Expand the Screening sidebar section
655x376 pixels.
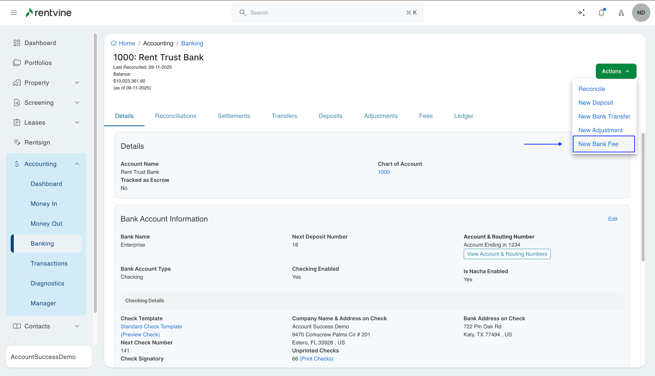click(77, 102)
